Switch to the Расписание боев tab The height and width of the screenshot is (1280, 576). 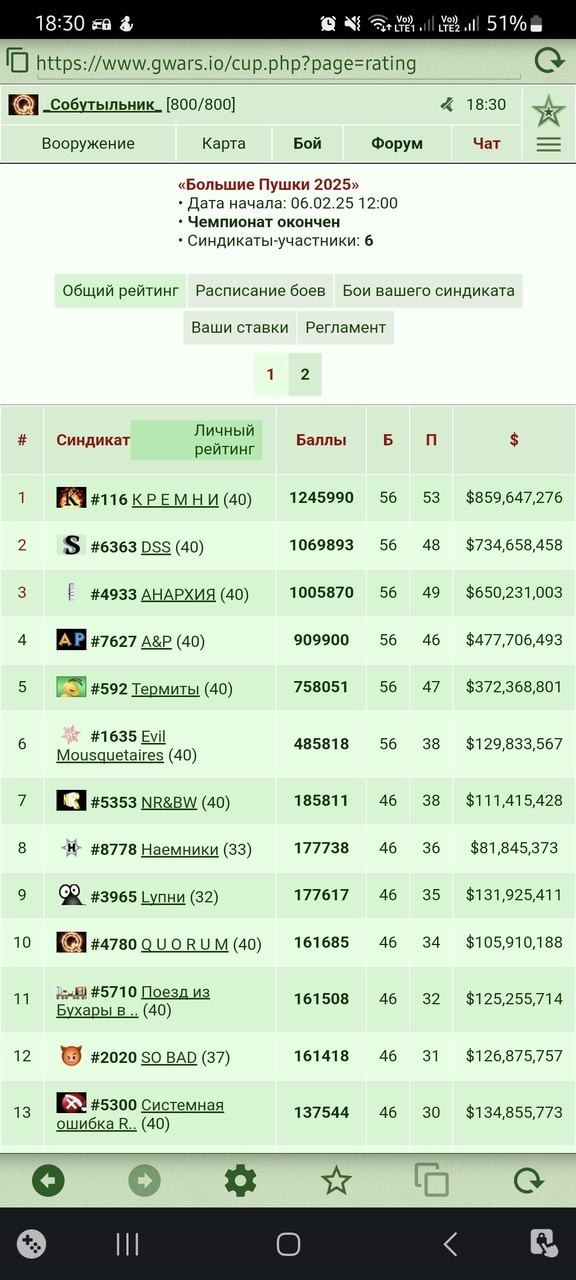click(x=260, y=291)
